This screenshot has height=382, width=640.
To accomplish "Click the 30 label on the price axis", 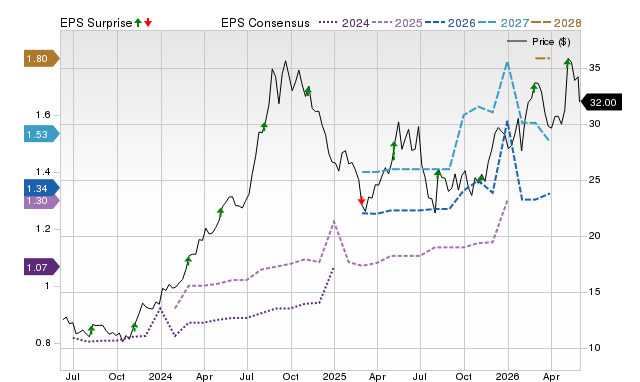I will pos(594,124).
